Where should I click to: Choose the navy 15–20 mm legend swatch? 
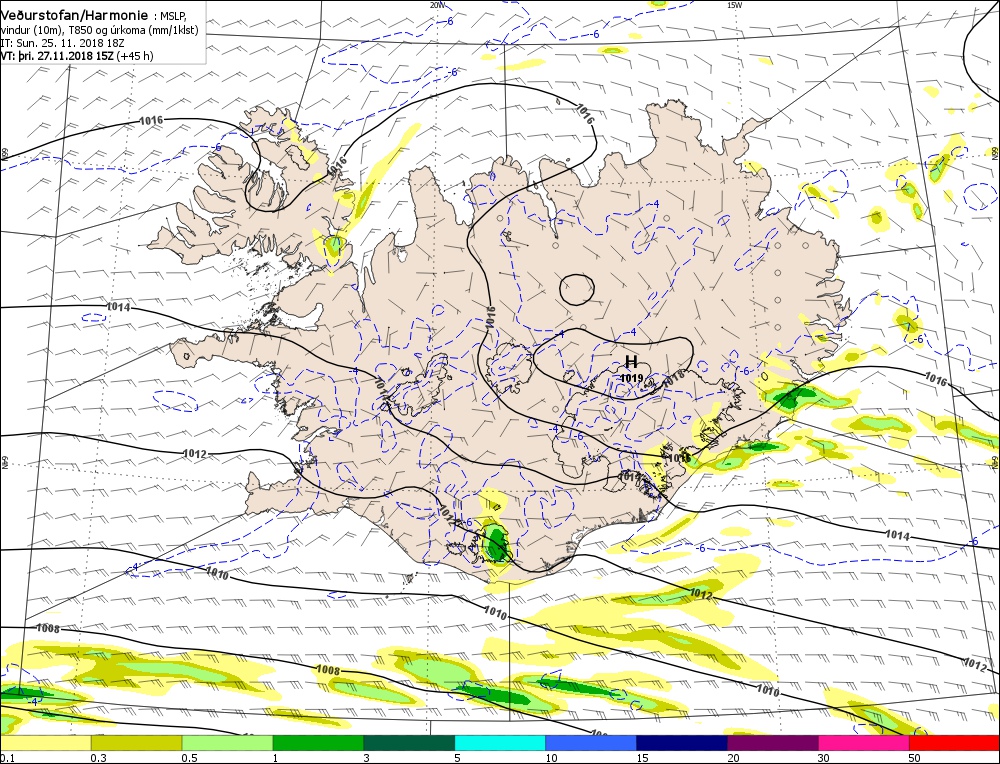(682, 743)
